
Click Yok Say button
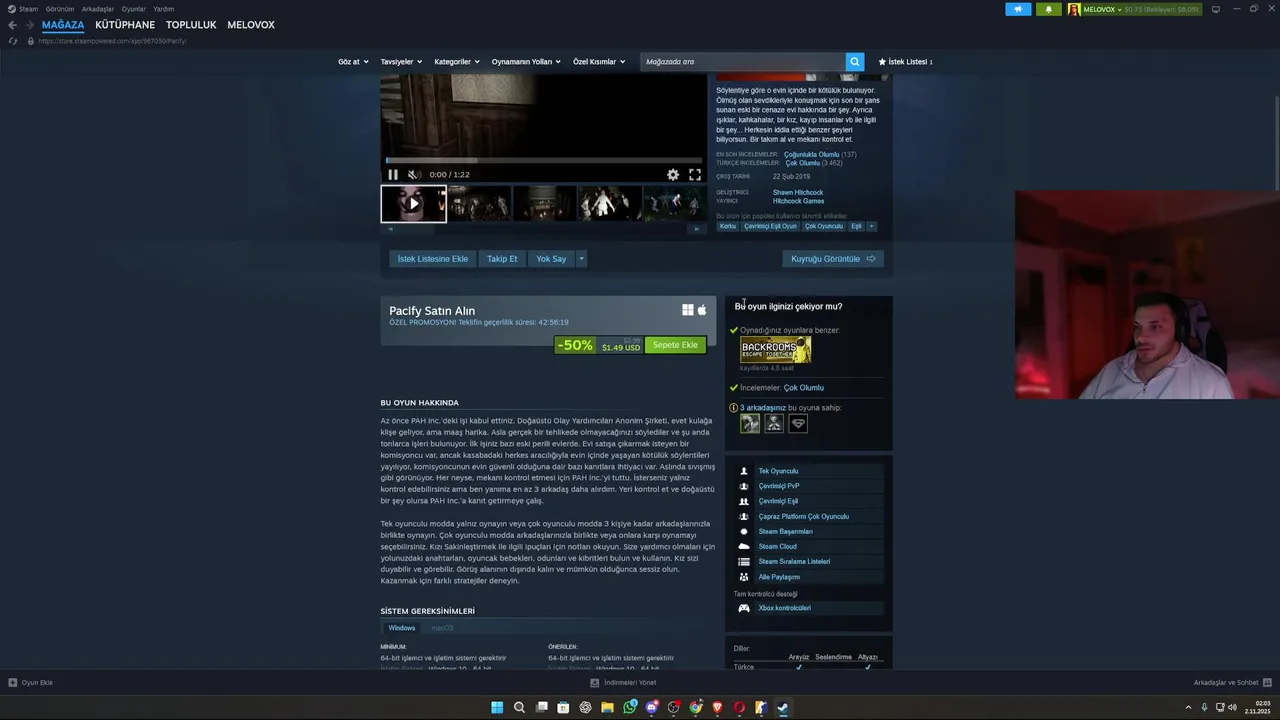[x=551, y=259]
